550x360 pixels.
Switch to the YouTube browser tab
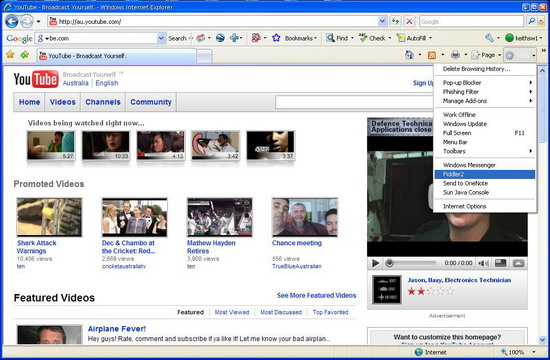(x=116, y=56)
